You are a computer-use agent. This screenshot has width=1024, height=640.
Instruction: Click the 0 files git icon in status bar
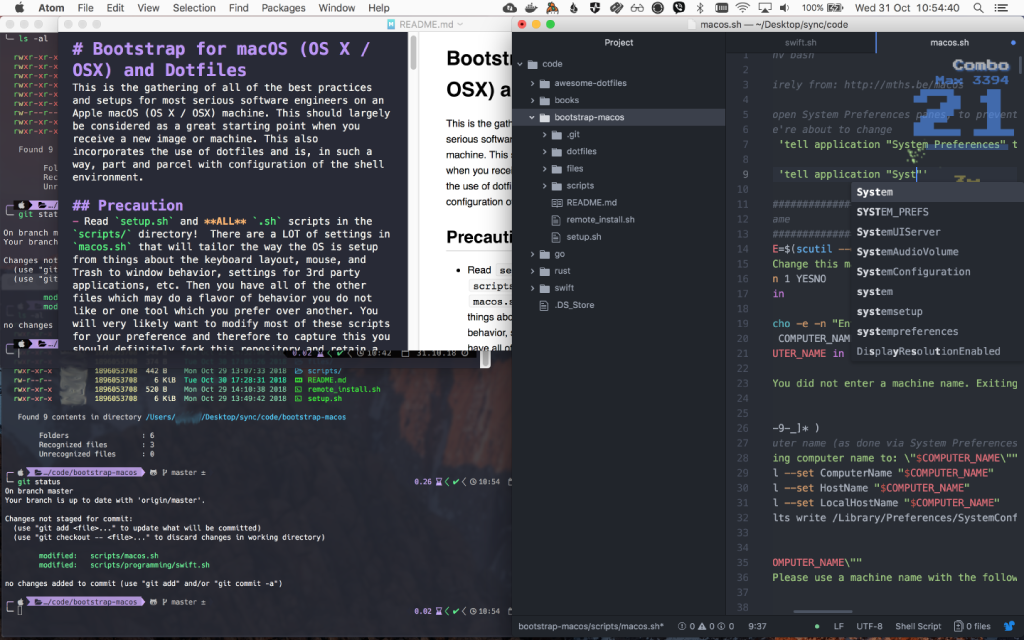[x=972, y=626]
